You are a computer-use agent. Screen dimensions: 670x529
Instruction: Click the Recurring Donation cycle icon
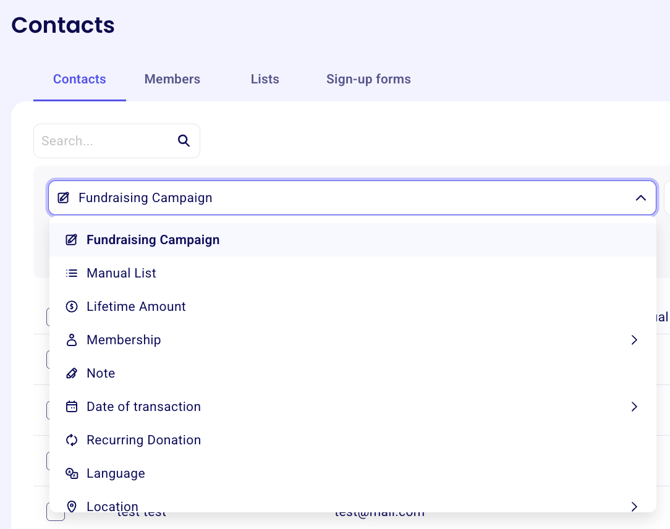(72, 440)
